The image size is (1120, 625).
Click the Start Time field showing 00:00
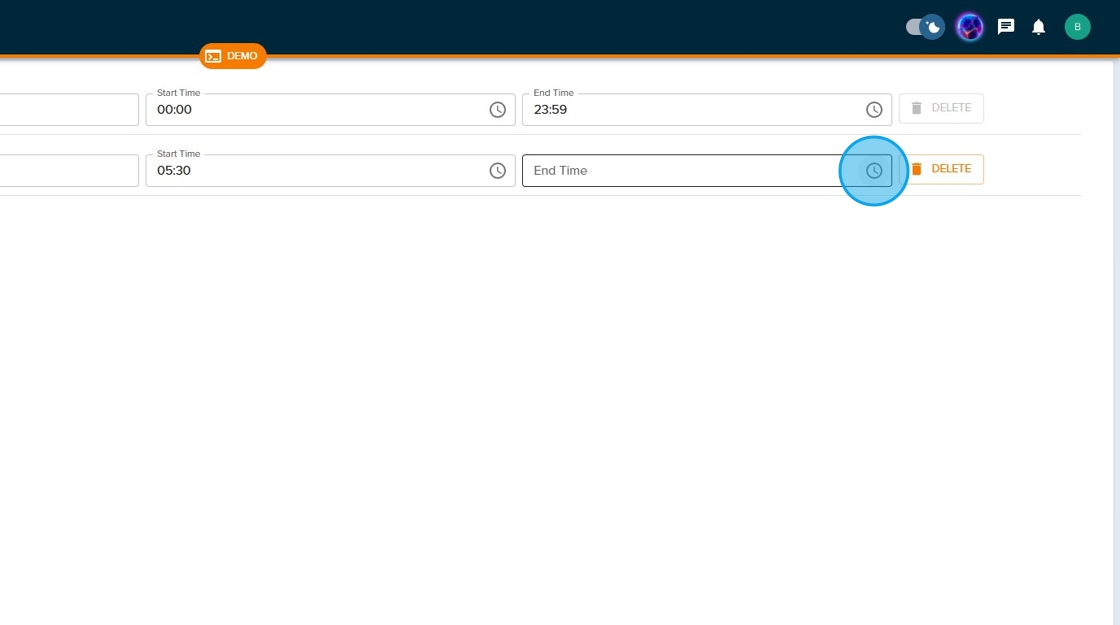pyautogui.click(x=310, y=110)
